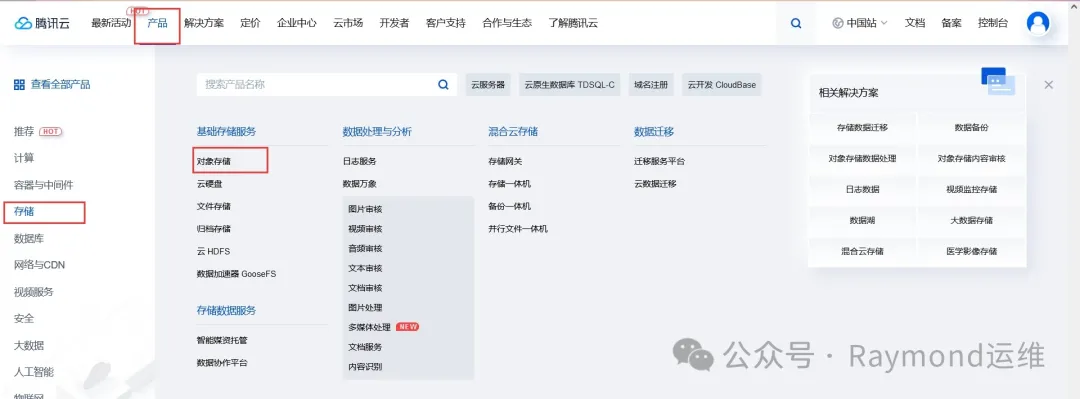
Task: Open the 迁移服务平台 link
Action: [x=660, y=161]
